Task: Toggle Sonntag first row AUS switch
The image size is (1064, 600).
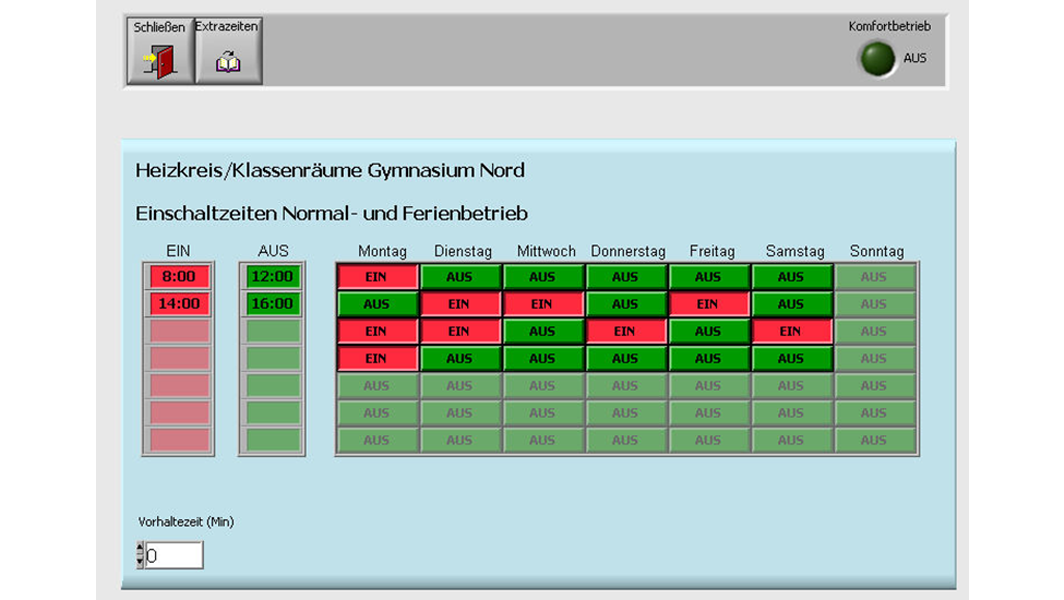Action: (874, 277)
